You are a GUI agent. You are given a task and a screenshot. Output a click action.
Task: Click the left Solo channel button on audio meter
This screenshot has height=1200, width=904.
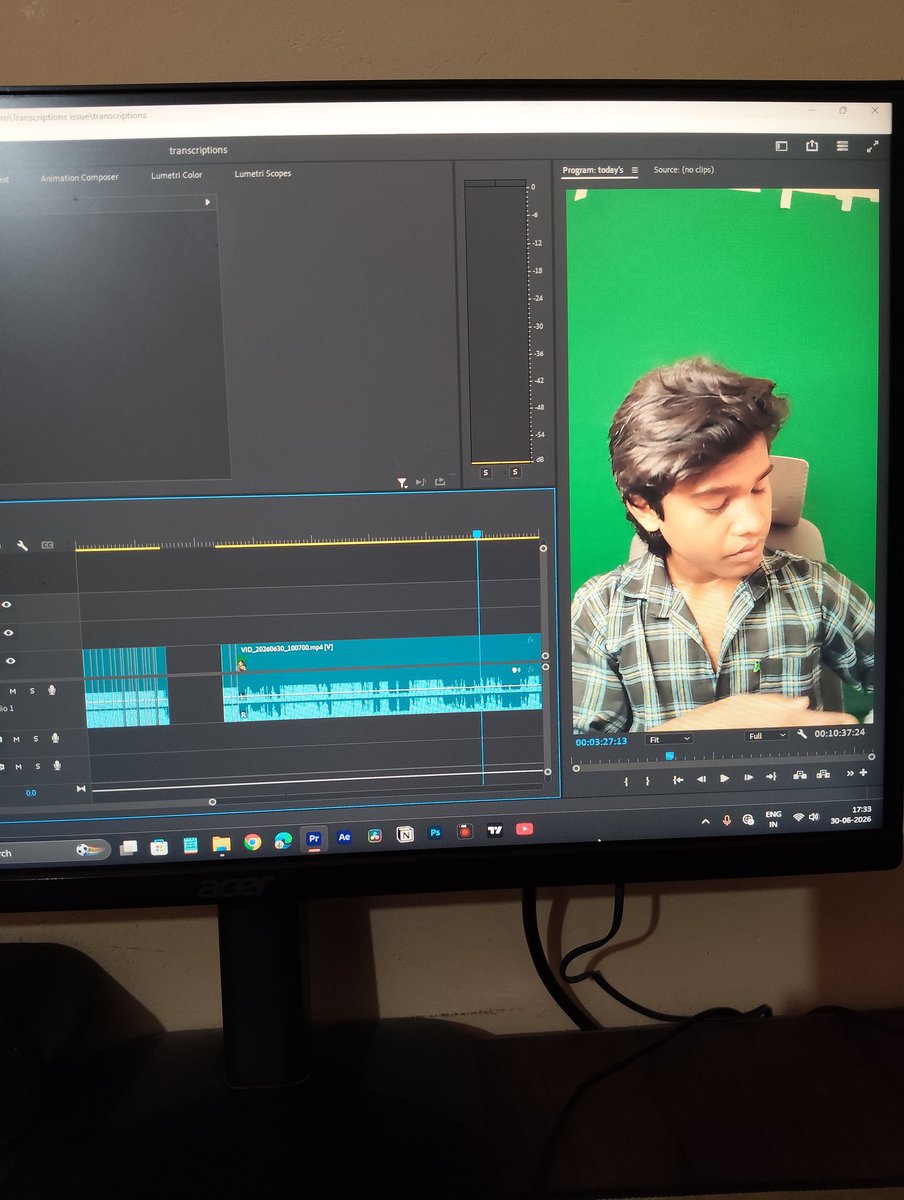pos(486,472)
